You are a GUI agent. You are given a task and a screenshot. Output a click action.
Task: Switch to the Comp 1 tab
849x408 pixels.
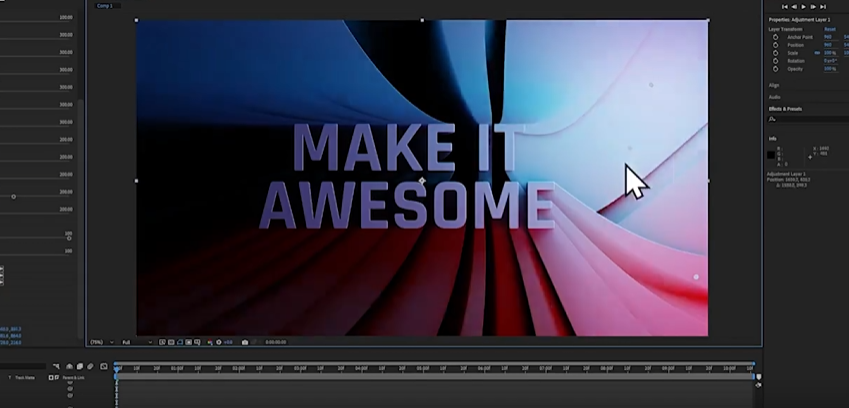pyautogui.click(x=104, y=6)
